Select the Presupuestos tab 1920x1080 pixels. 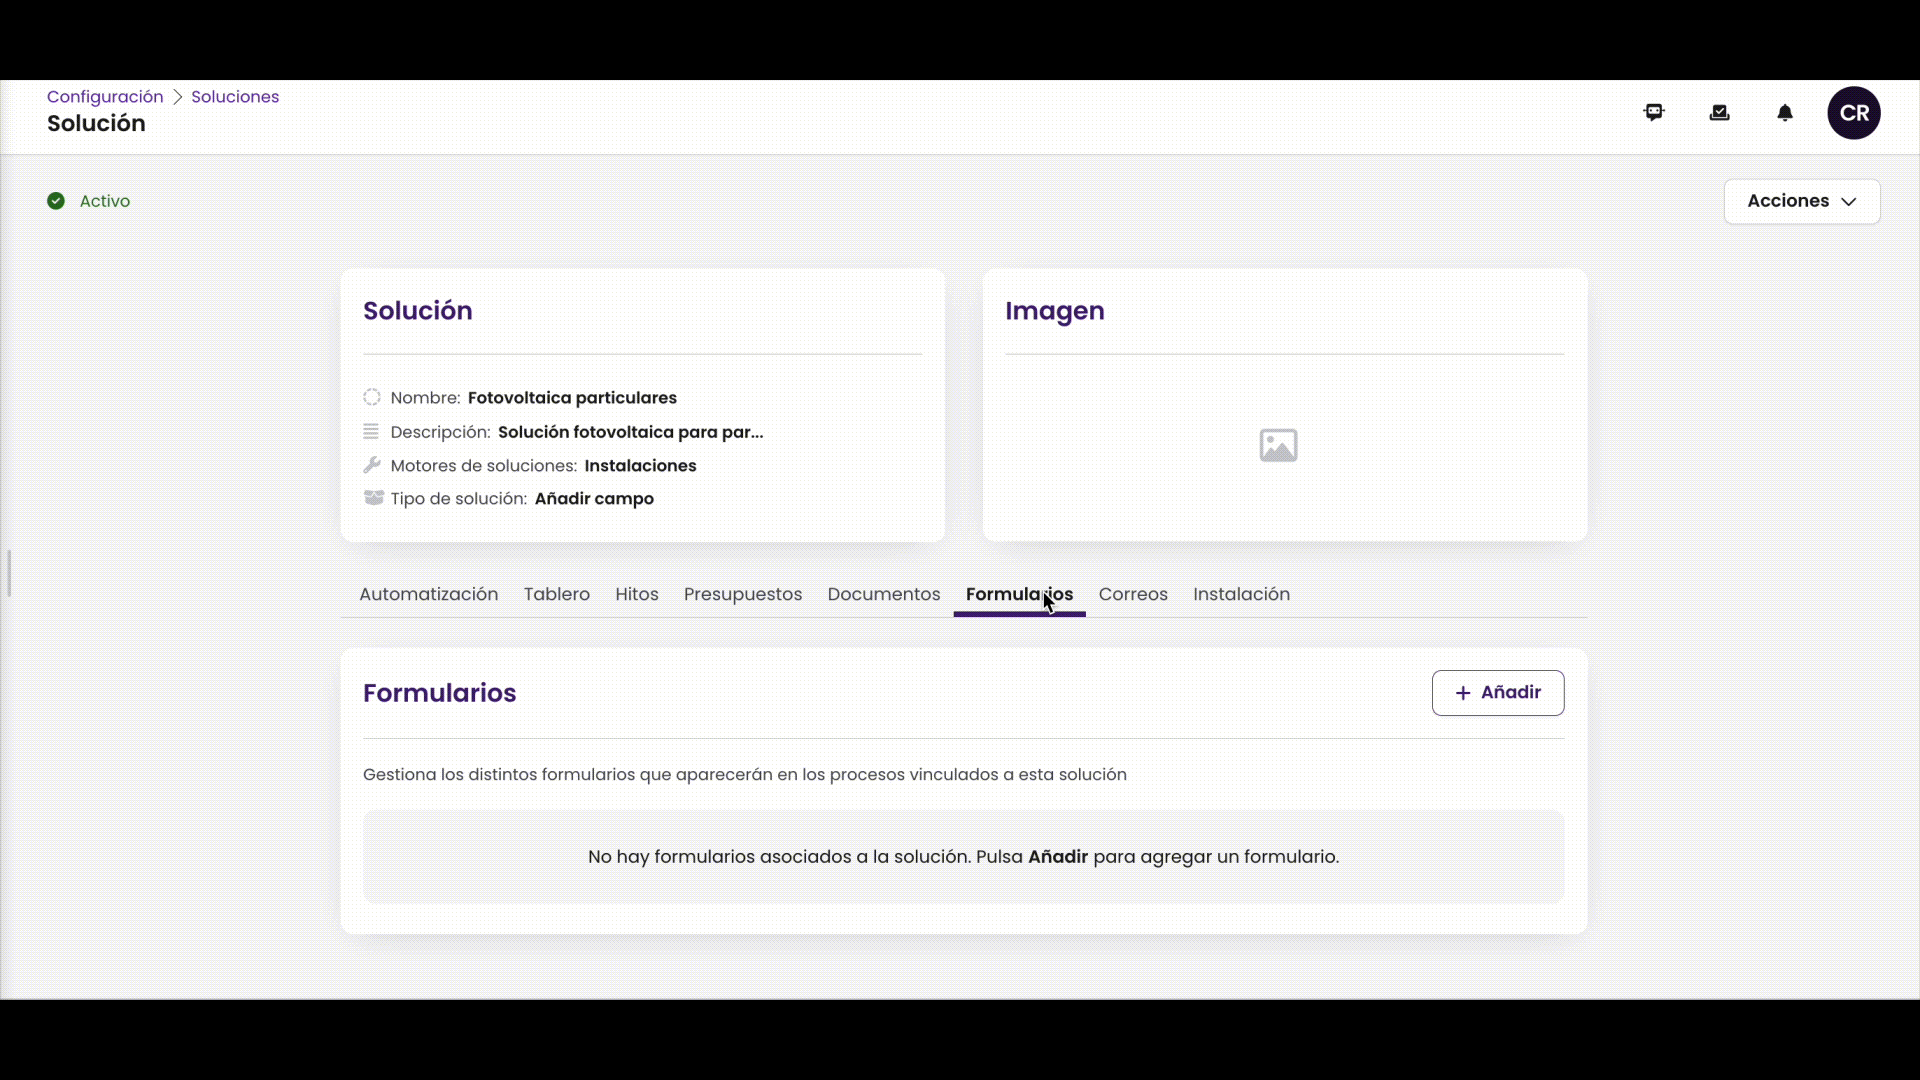coord(743,594)
